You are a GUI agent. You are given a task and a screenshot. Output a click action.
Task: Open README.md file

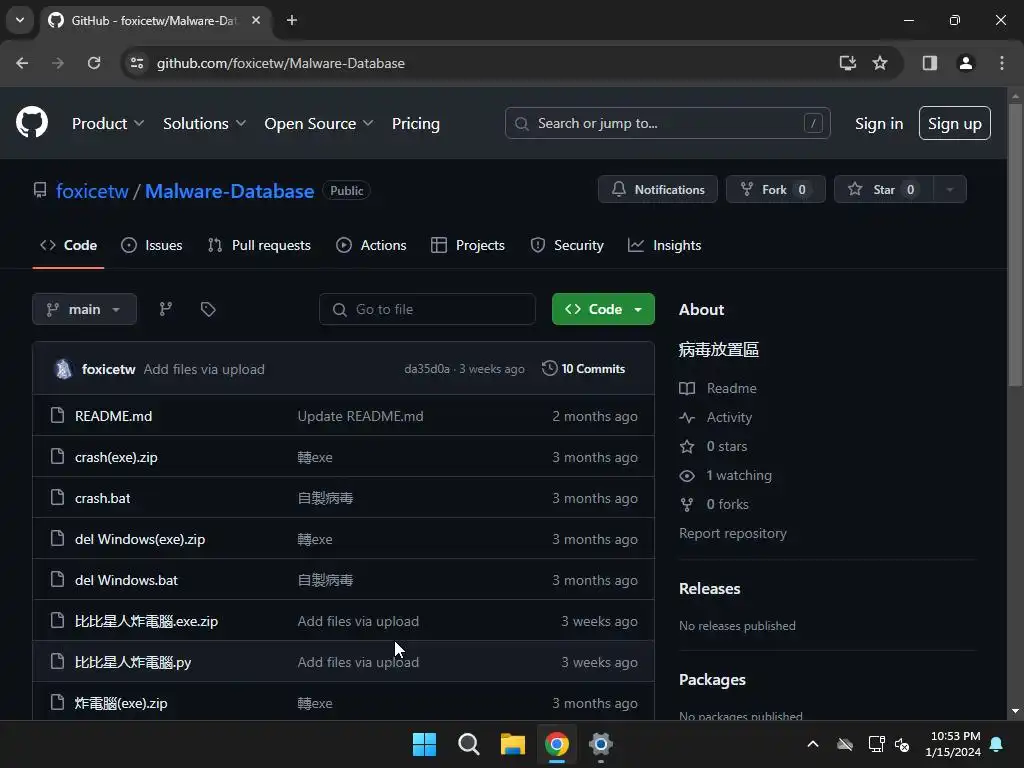(x=113, y=416)
